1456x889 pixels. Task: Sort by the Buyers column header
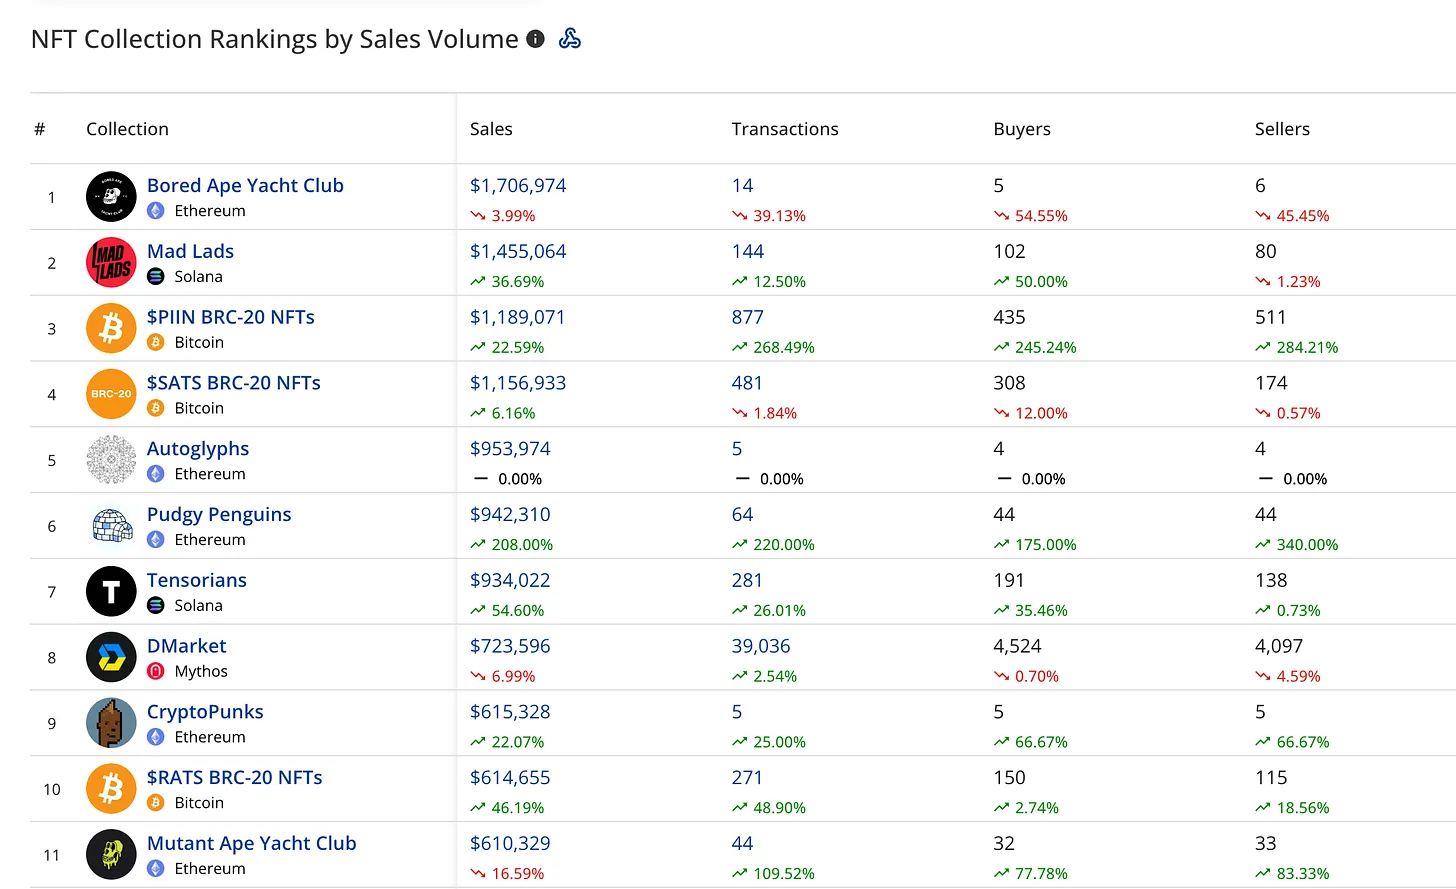click(1021, 129)
